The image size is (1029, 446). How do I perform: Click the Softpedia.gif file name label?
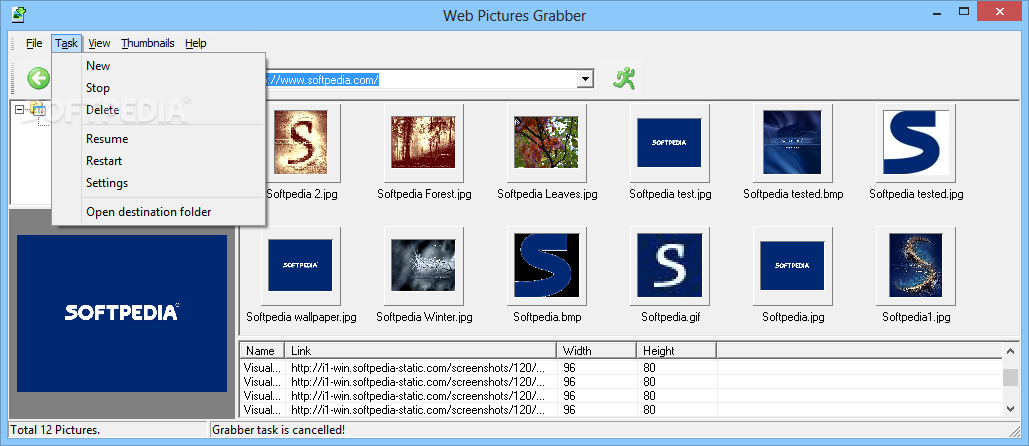tap(670, 317)
